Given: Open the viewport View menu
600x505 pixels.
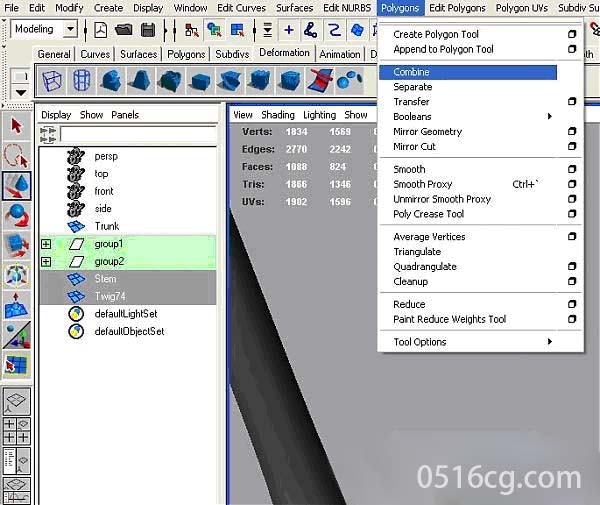Looking at the screenshot, I should (243, 115).
